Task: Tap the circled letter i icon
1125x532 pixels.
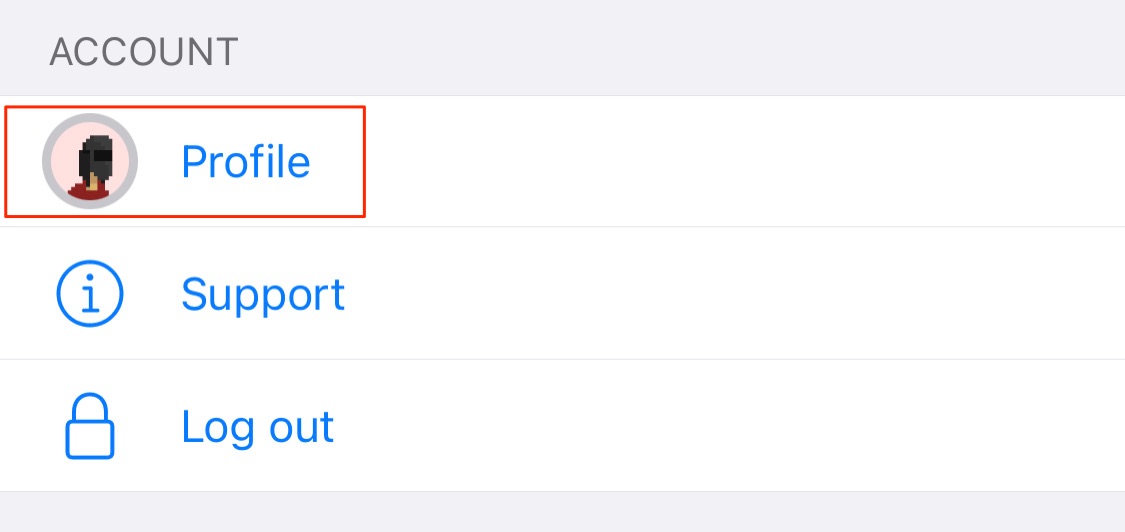Action: (90, 294)
